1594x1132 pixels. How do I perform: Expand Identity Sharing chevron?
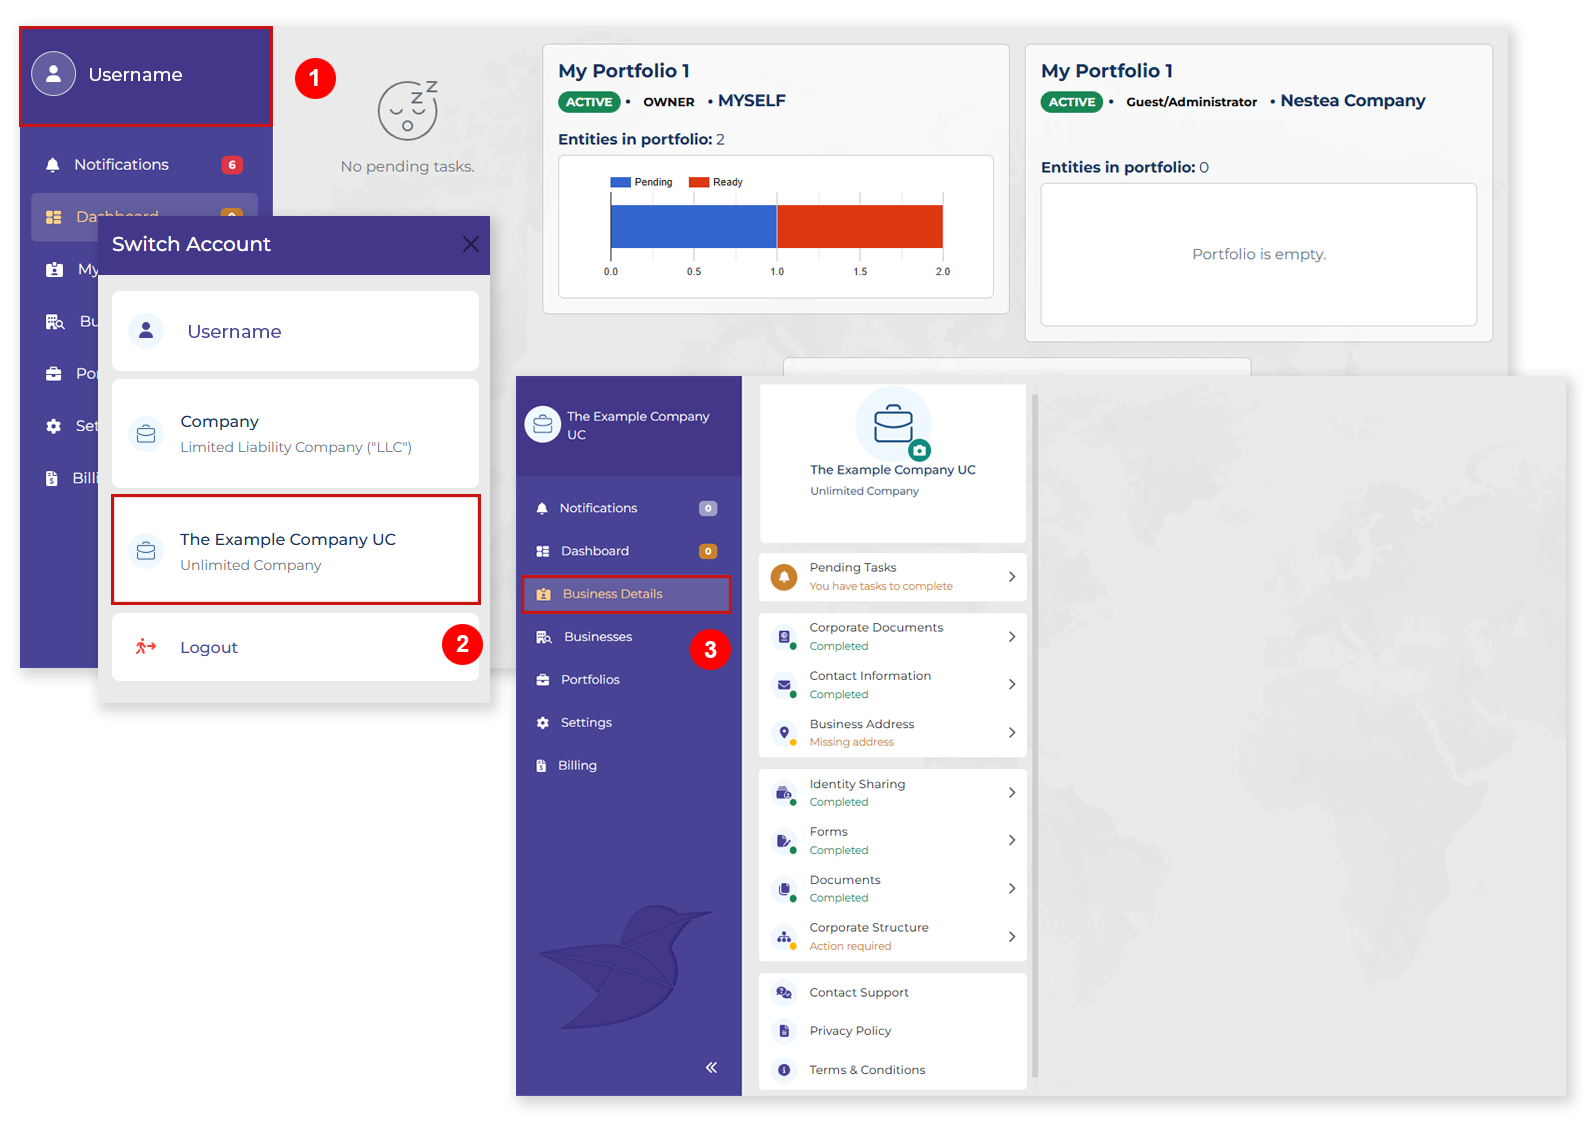coord(1012,793)
